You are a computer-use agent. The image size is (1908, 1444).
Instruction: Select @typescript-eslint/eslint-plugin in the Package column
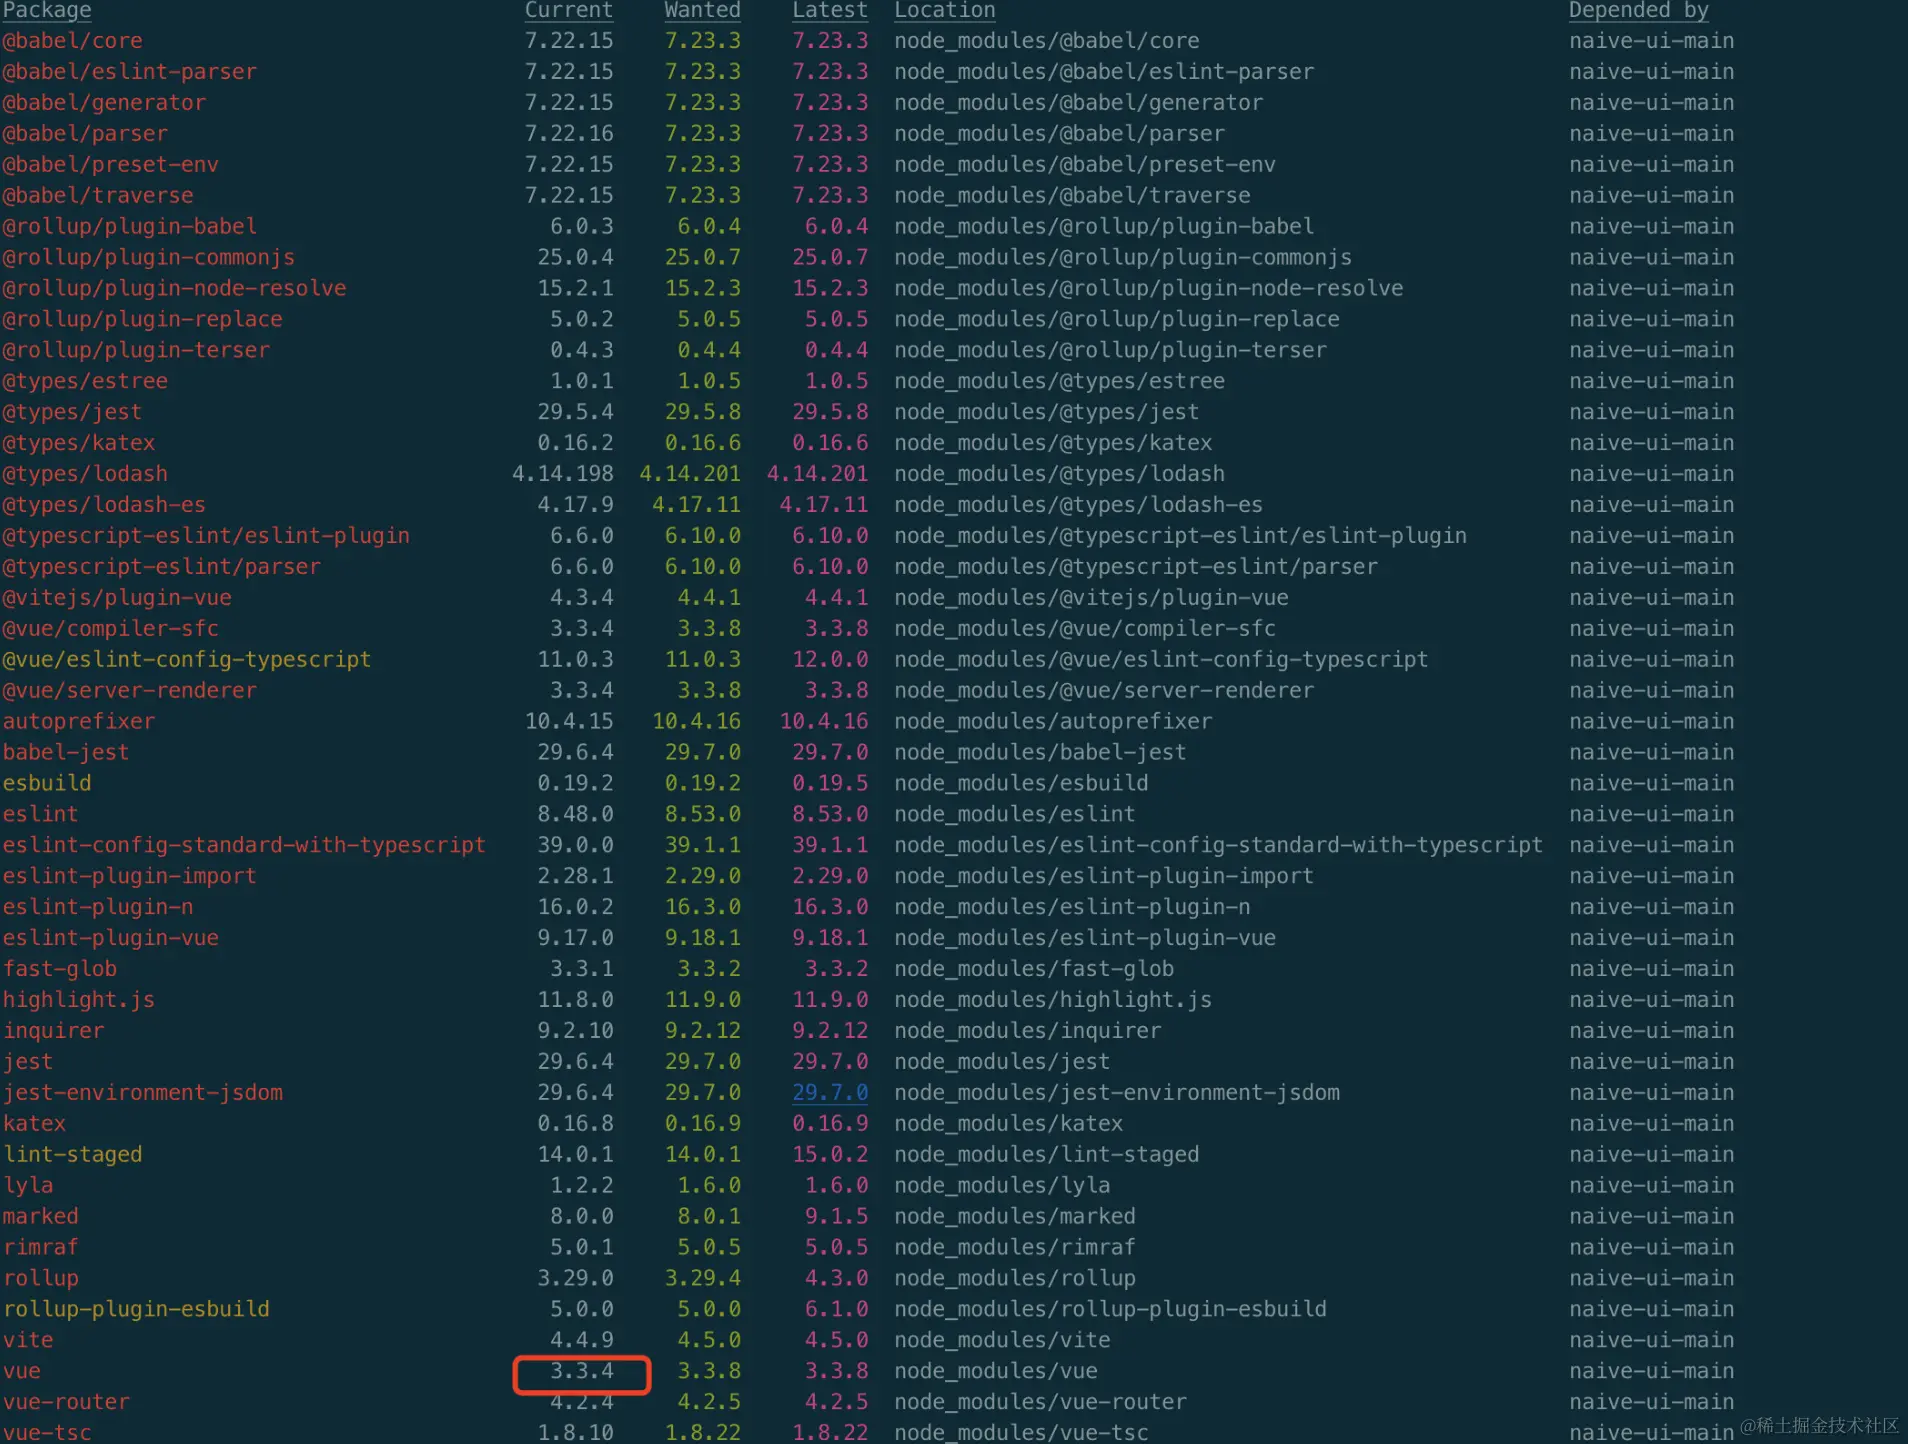(206, 536)
